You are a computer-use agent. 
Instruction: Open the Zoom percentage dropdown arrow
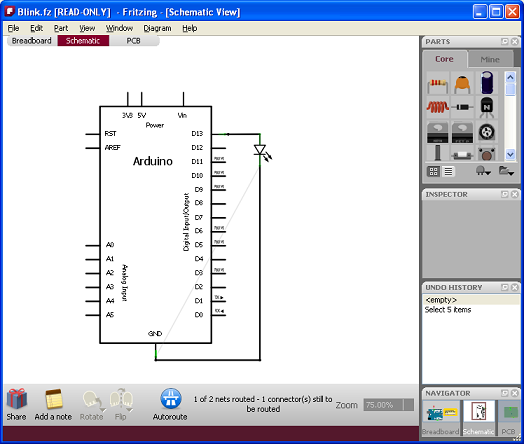click(x=408, y=405)
